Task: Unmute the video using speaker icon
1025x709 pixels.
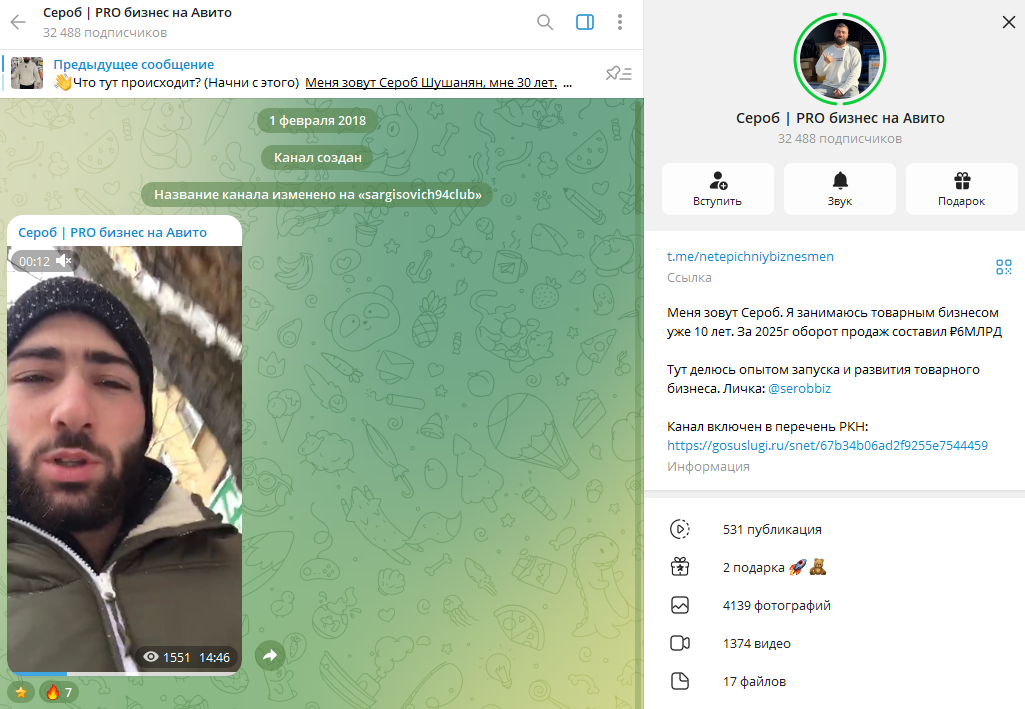Action: (x=64, y=261)
